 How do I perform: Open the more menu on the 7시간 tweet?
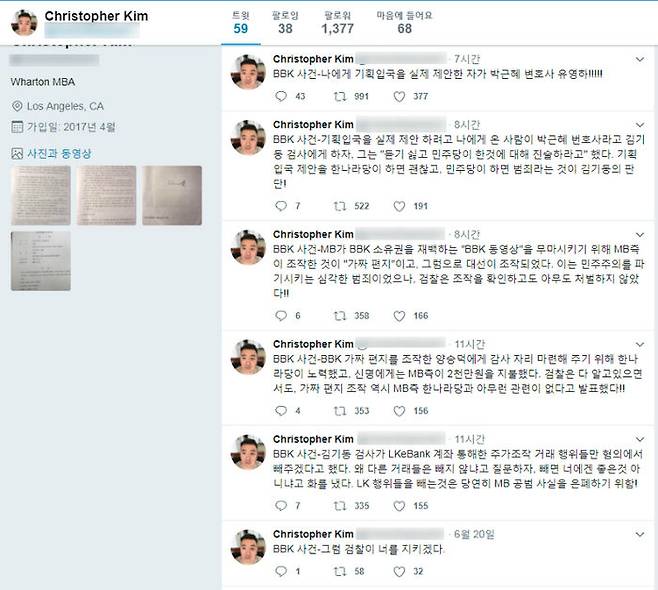(640, 60)
